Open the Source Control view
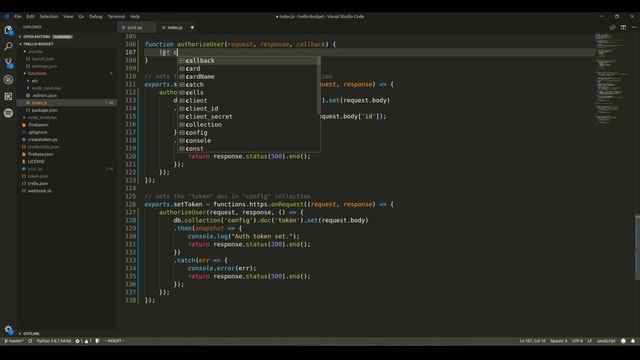 (8, 63)
